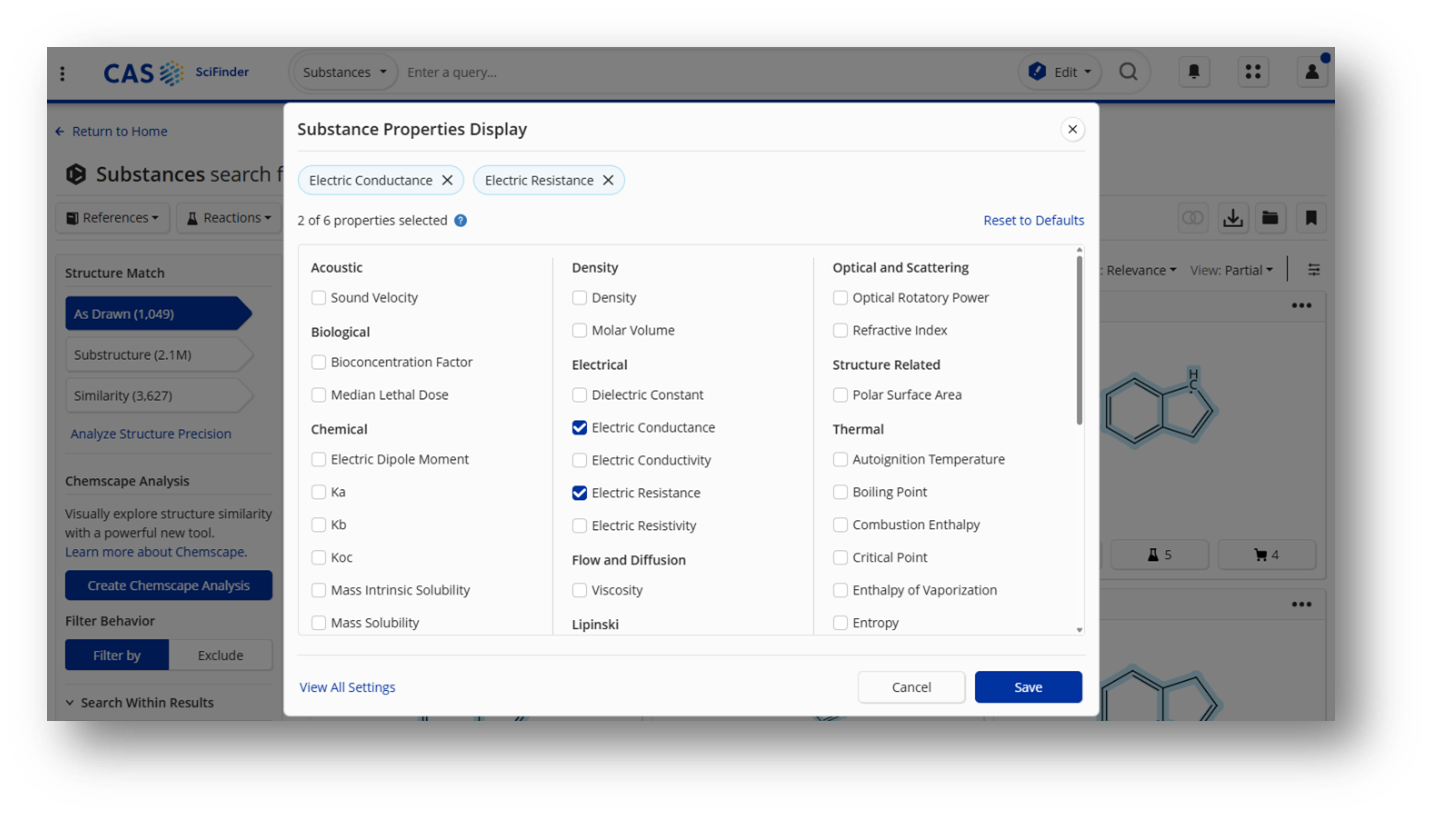The image size is (1430, 816).
Task: Check the Combustion Enthalpy checkbox
Action: click(840, 525)
